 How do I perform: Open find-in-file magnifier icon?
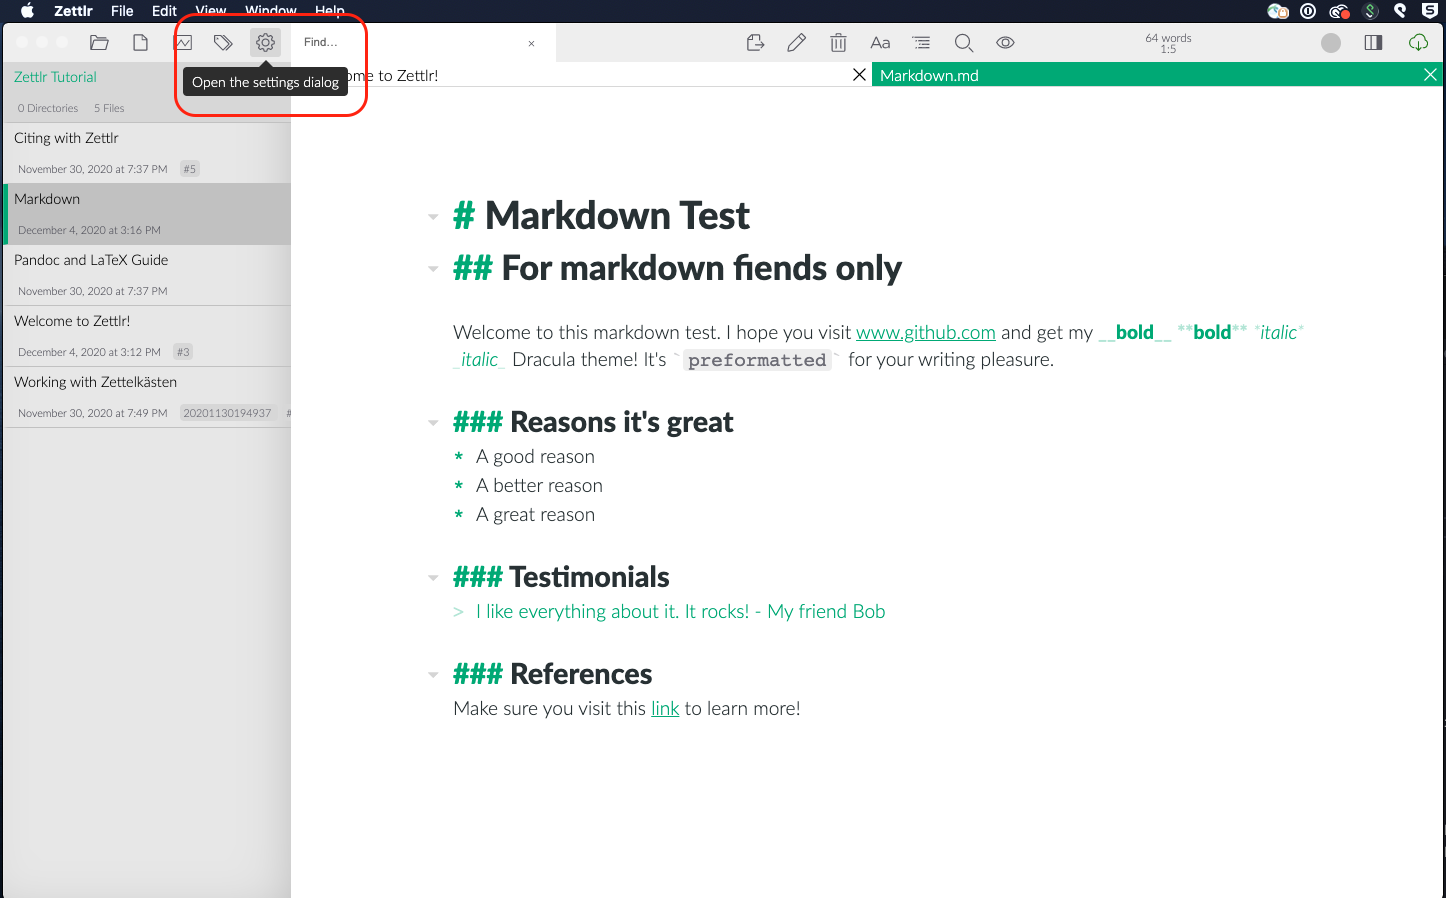964,42
